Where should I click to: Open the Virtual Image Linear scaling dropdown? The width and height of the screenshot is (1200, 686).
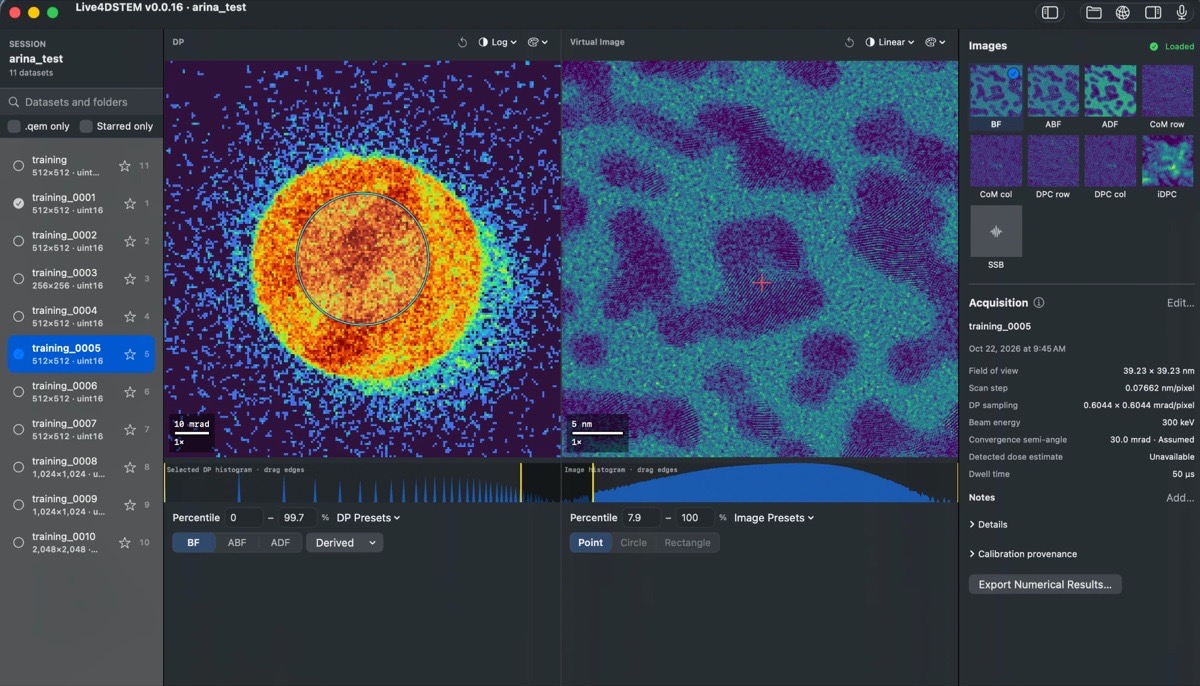(x=889, y=43)
